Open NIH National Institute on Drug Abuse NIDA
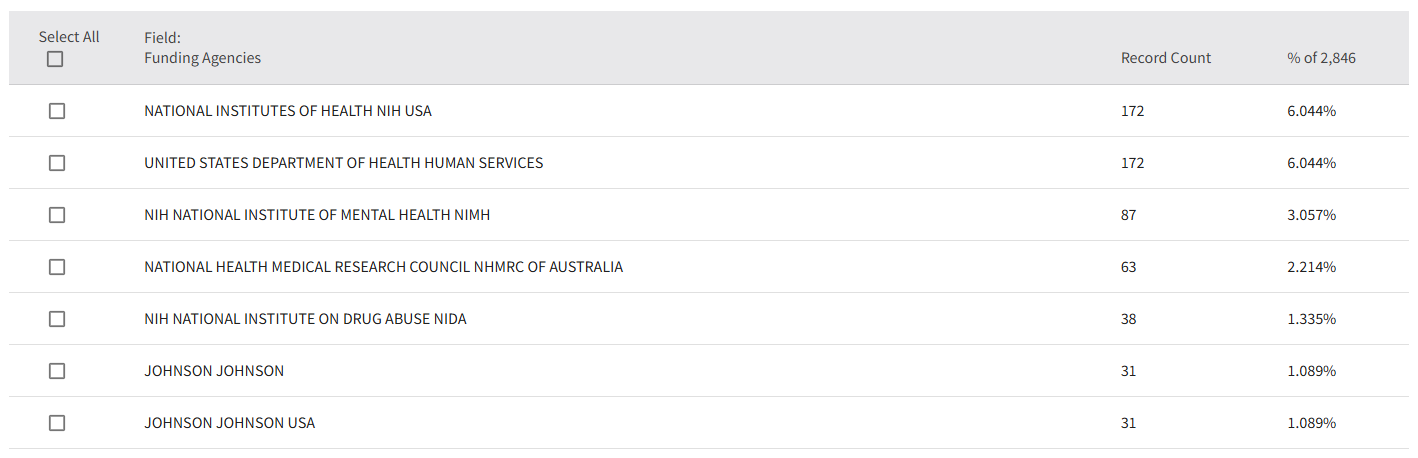This screenshot has width=1418, height=458. 305,319
